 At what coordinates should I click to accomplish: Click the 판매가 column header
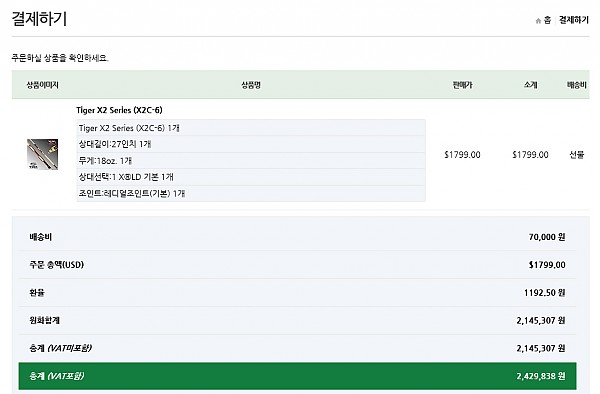[462, 85]
